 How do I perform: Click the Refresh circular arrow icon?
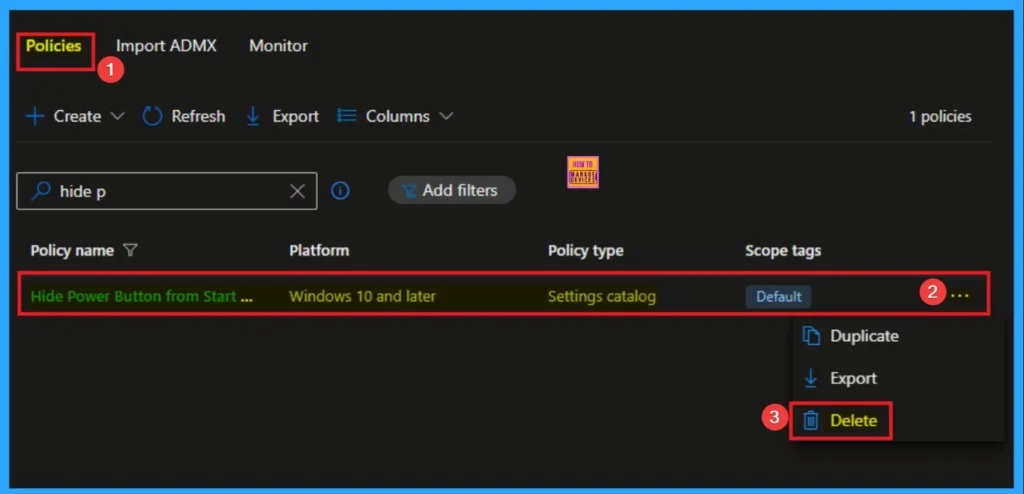152,116
